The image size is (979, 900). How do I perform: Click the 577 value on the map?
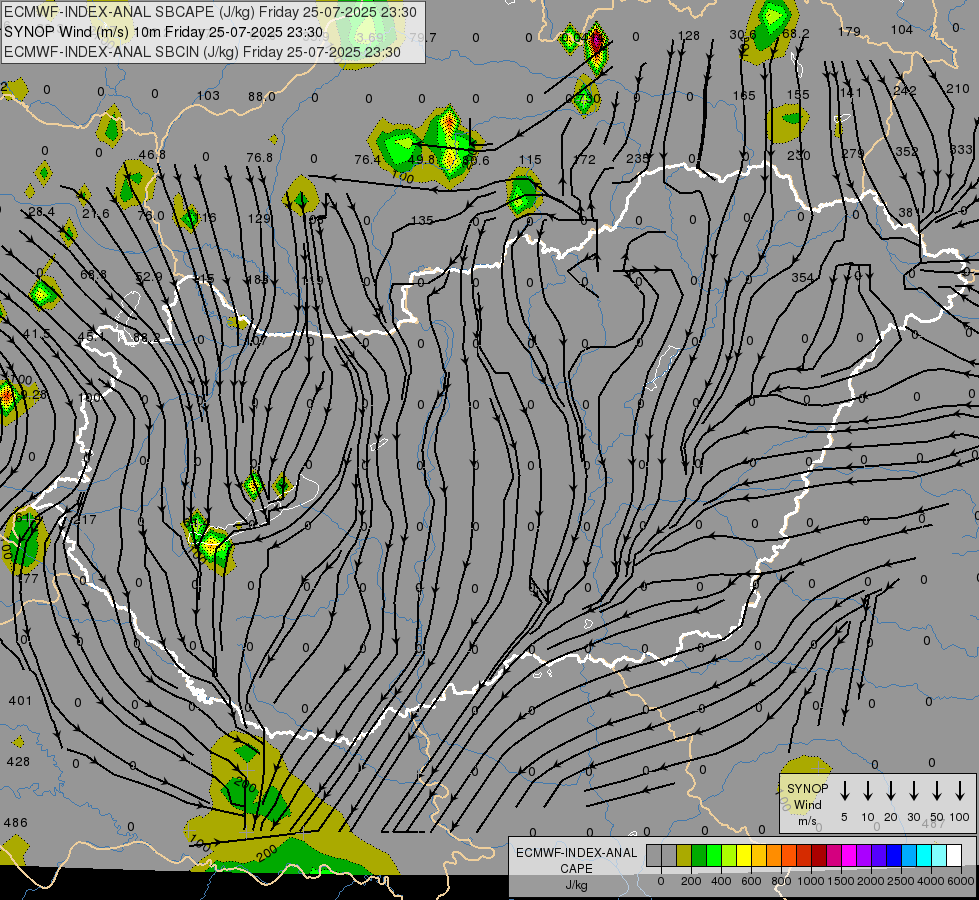pos(28,579)
